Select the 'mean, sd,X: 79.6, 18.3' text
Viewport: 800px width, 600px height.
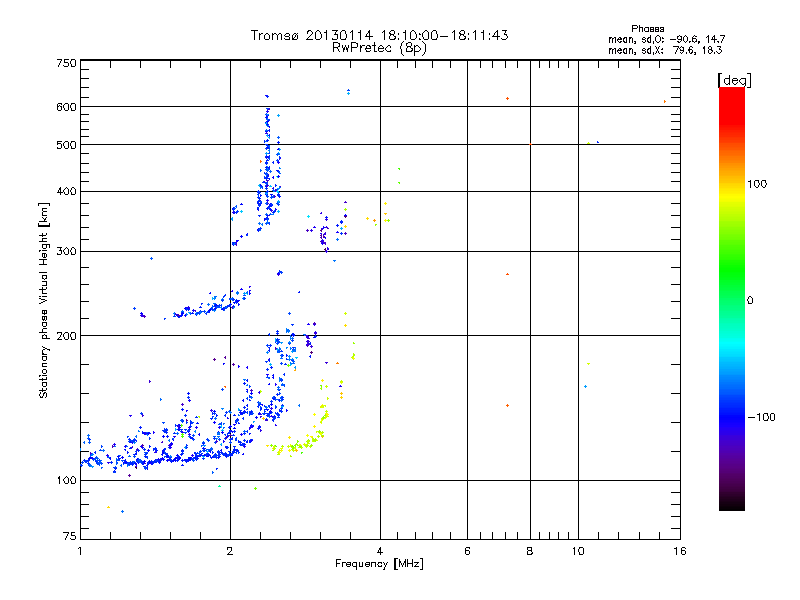665,50
